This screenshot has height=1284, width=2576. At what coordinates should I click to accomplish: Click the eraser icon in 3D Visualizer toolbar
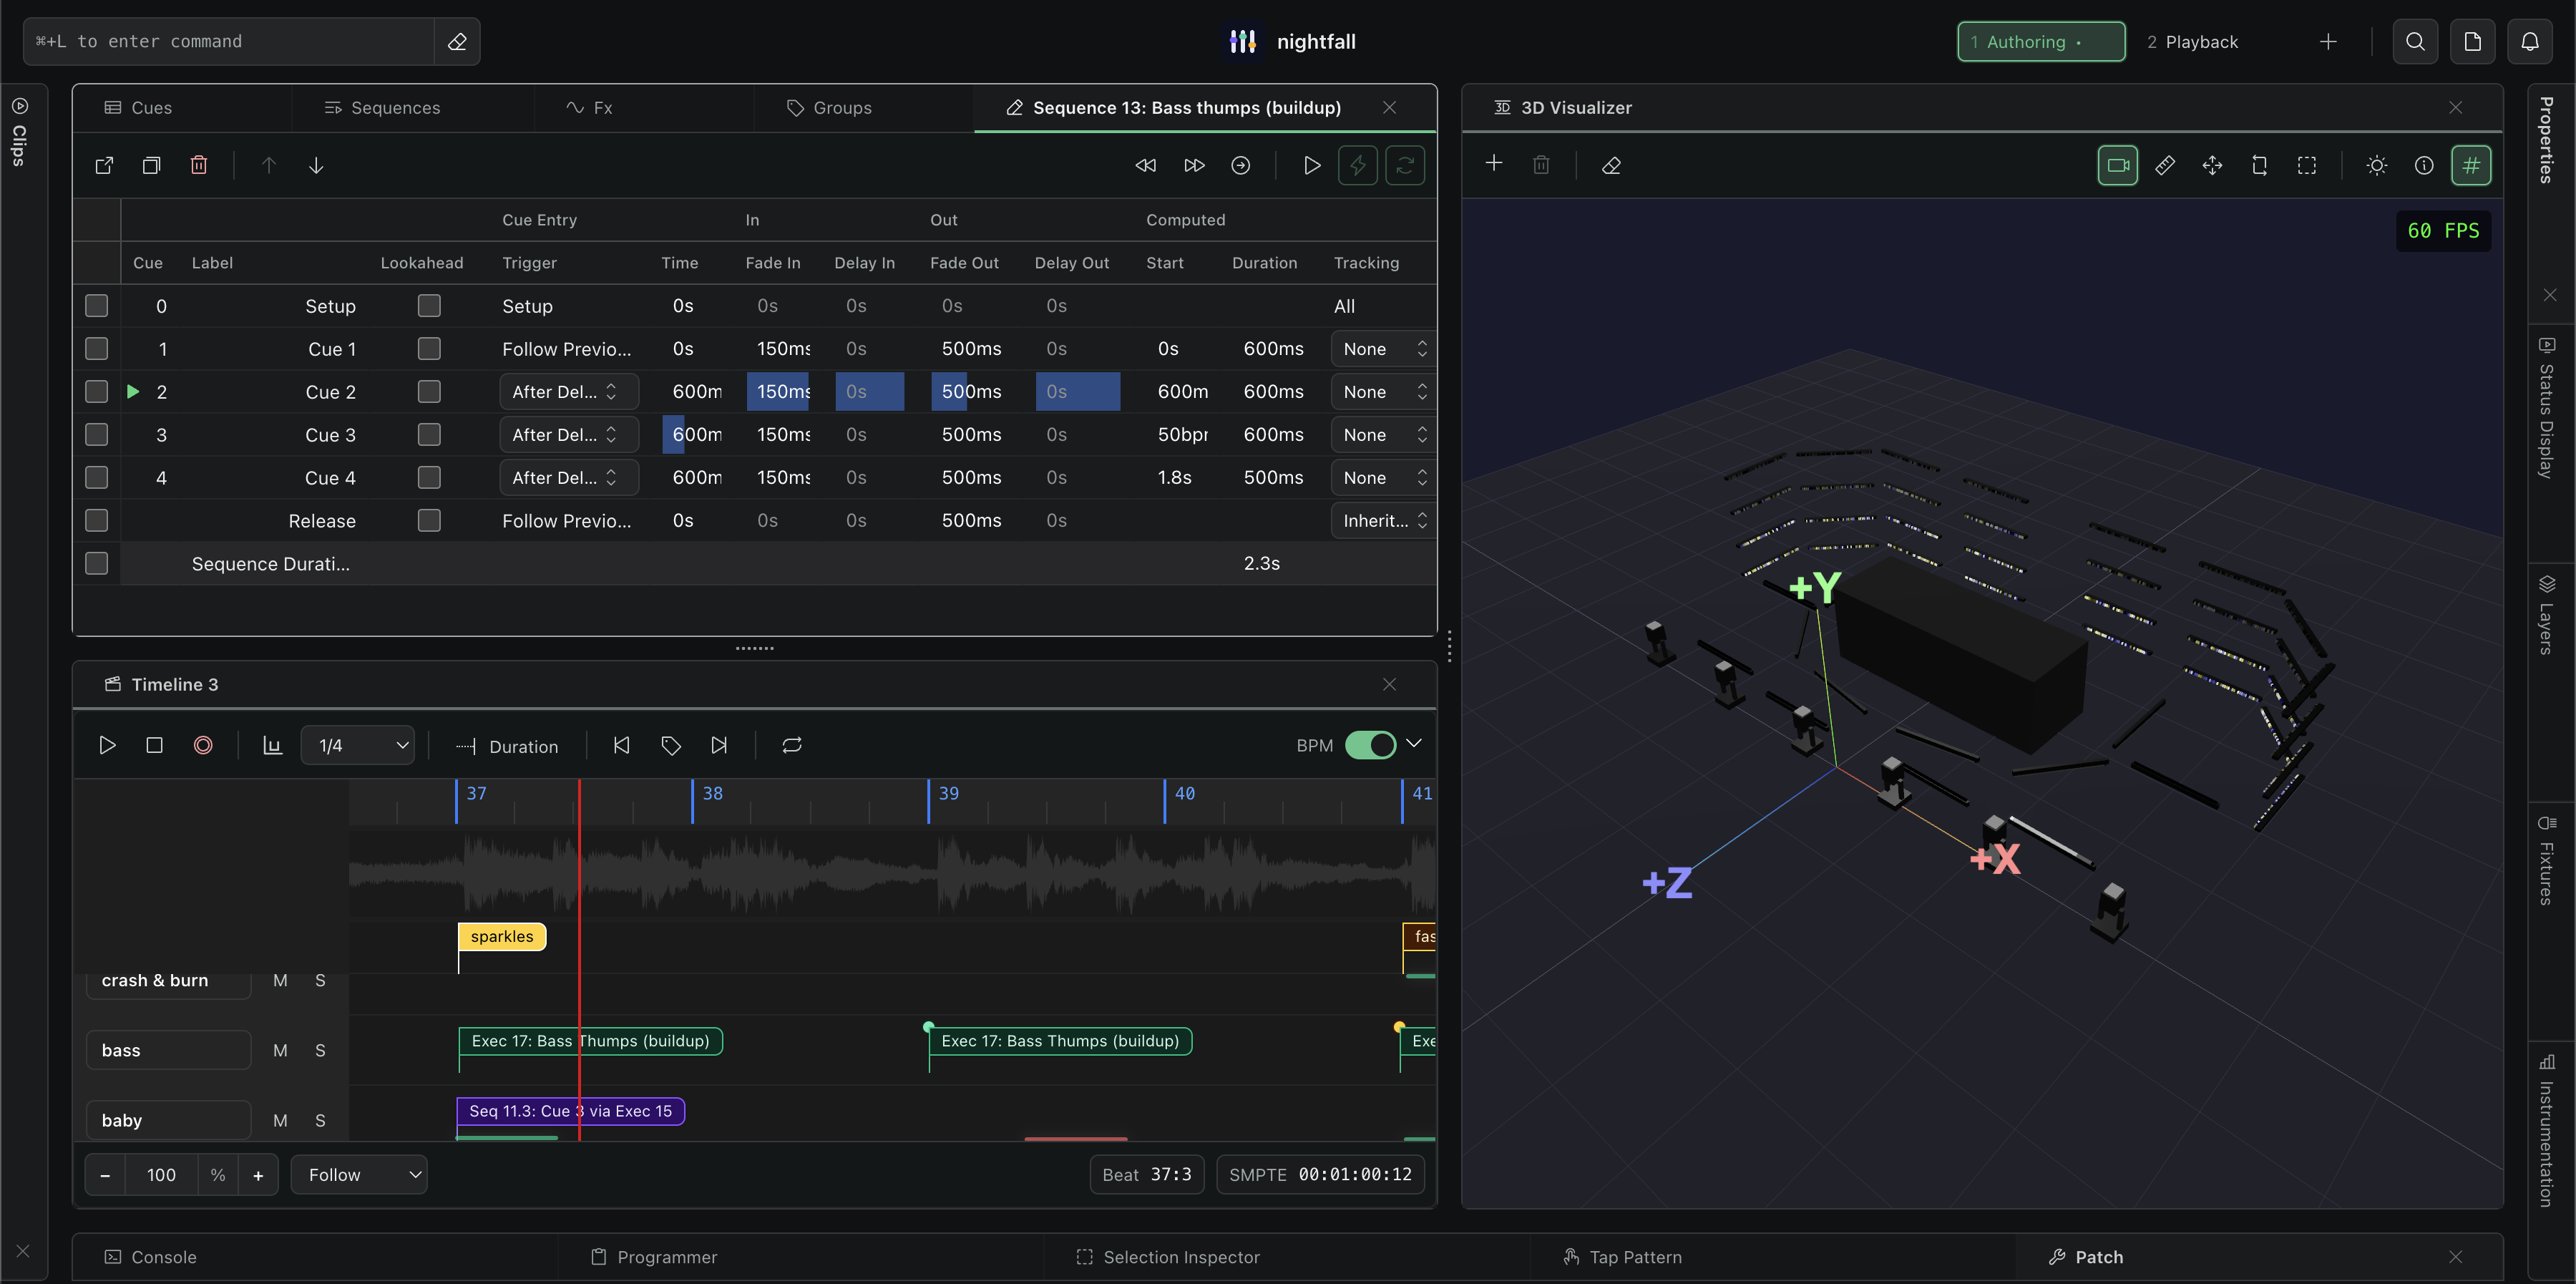click(1611, 165)
